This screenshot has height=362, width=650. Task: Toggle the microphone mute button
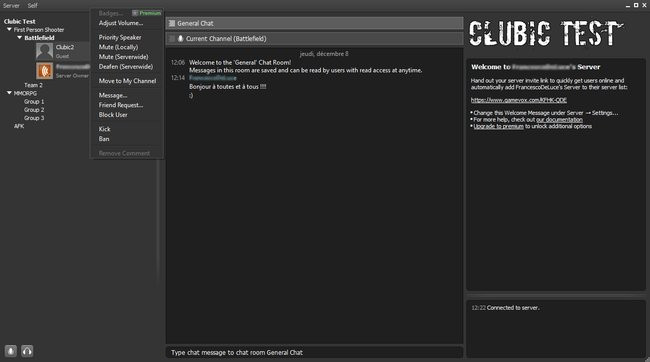[11, 351]
